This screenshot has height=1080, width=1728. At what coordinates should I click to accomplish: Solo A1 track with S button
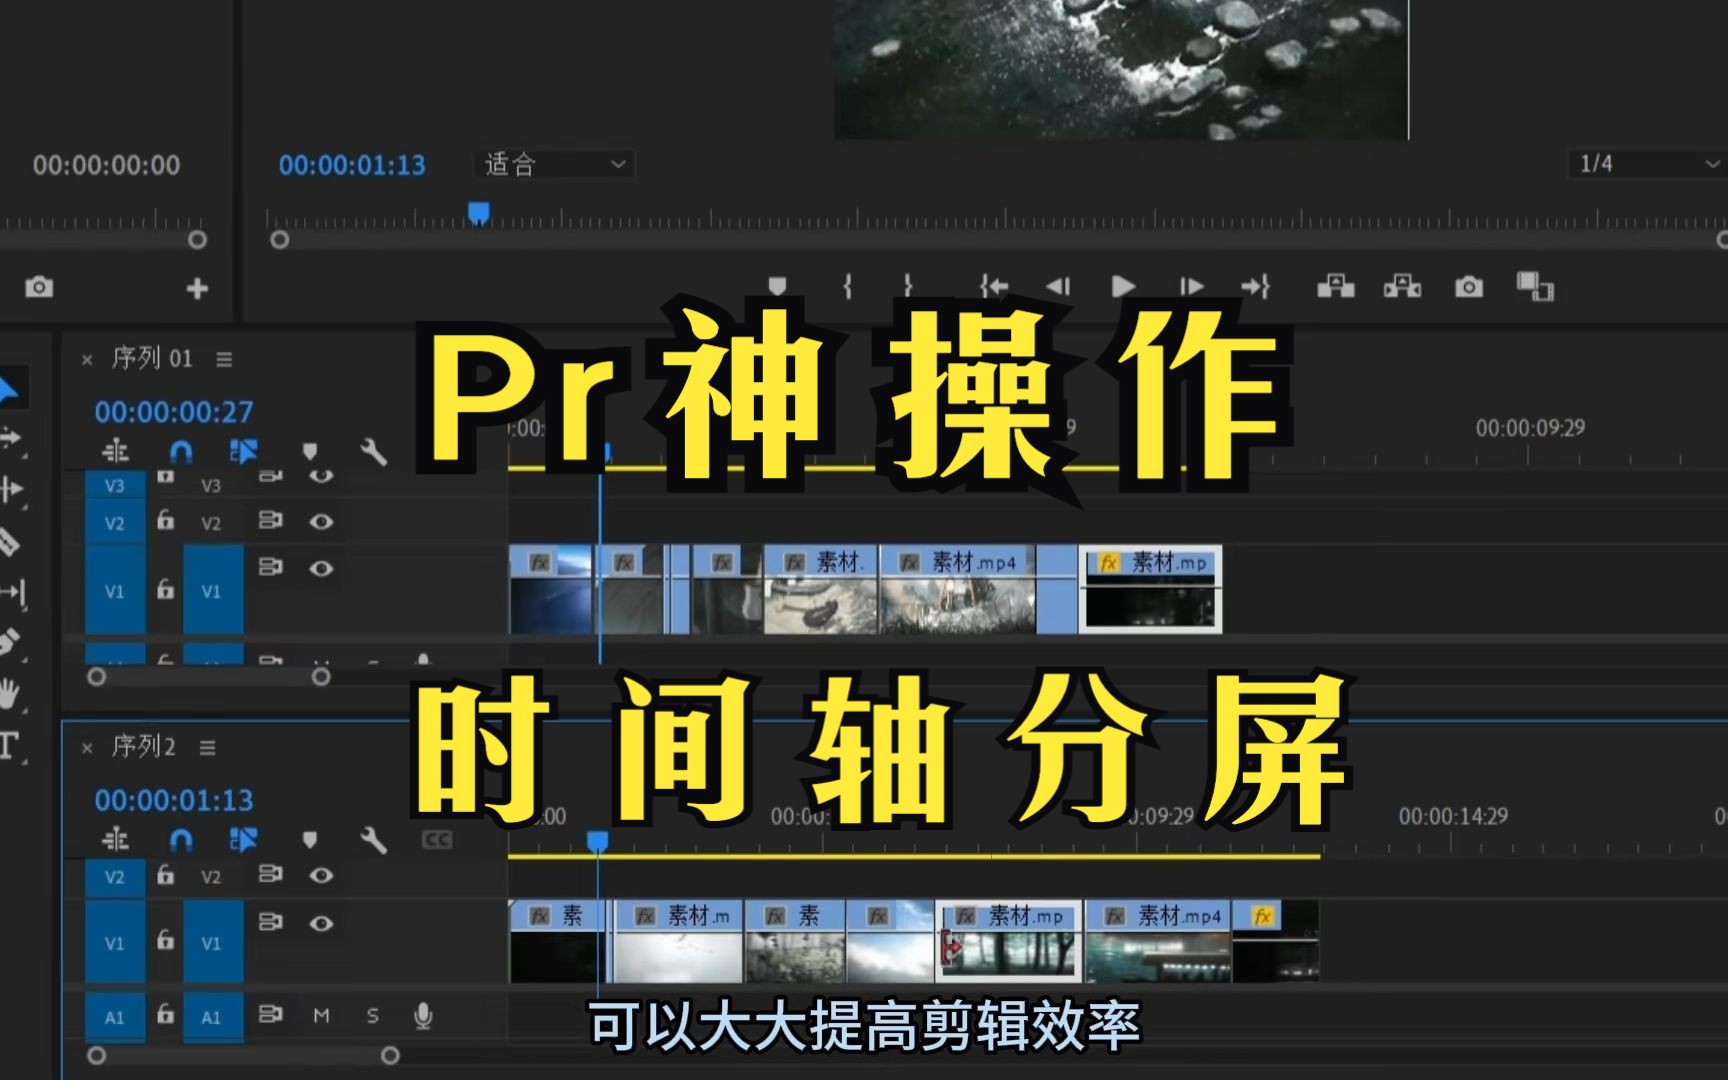[x=372, y=1016]
